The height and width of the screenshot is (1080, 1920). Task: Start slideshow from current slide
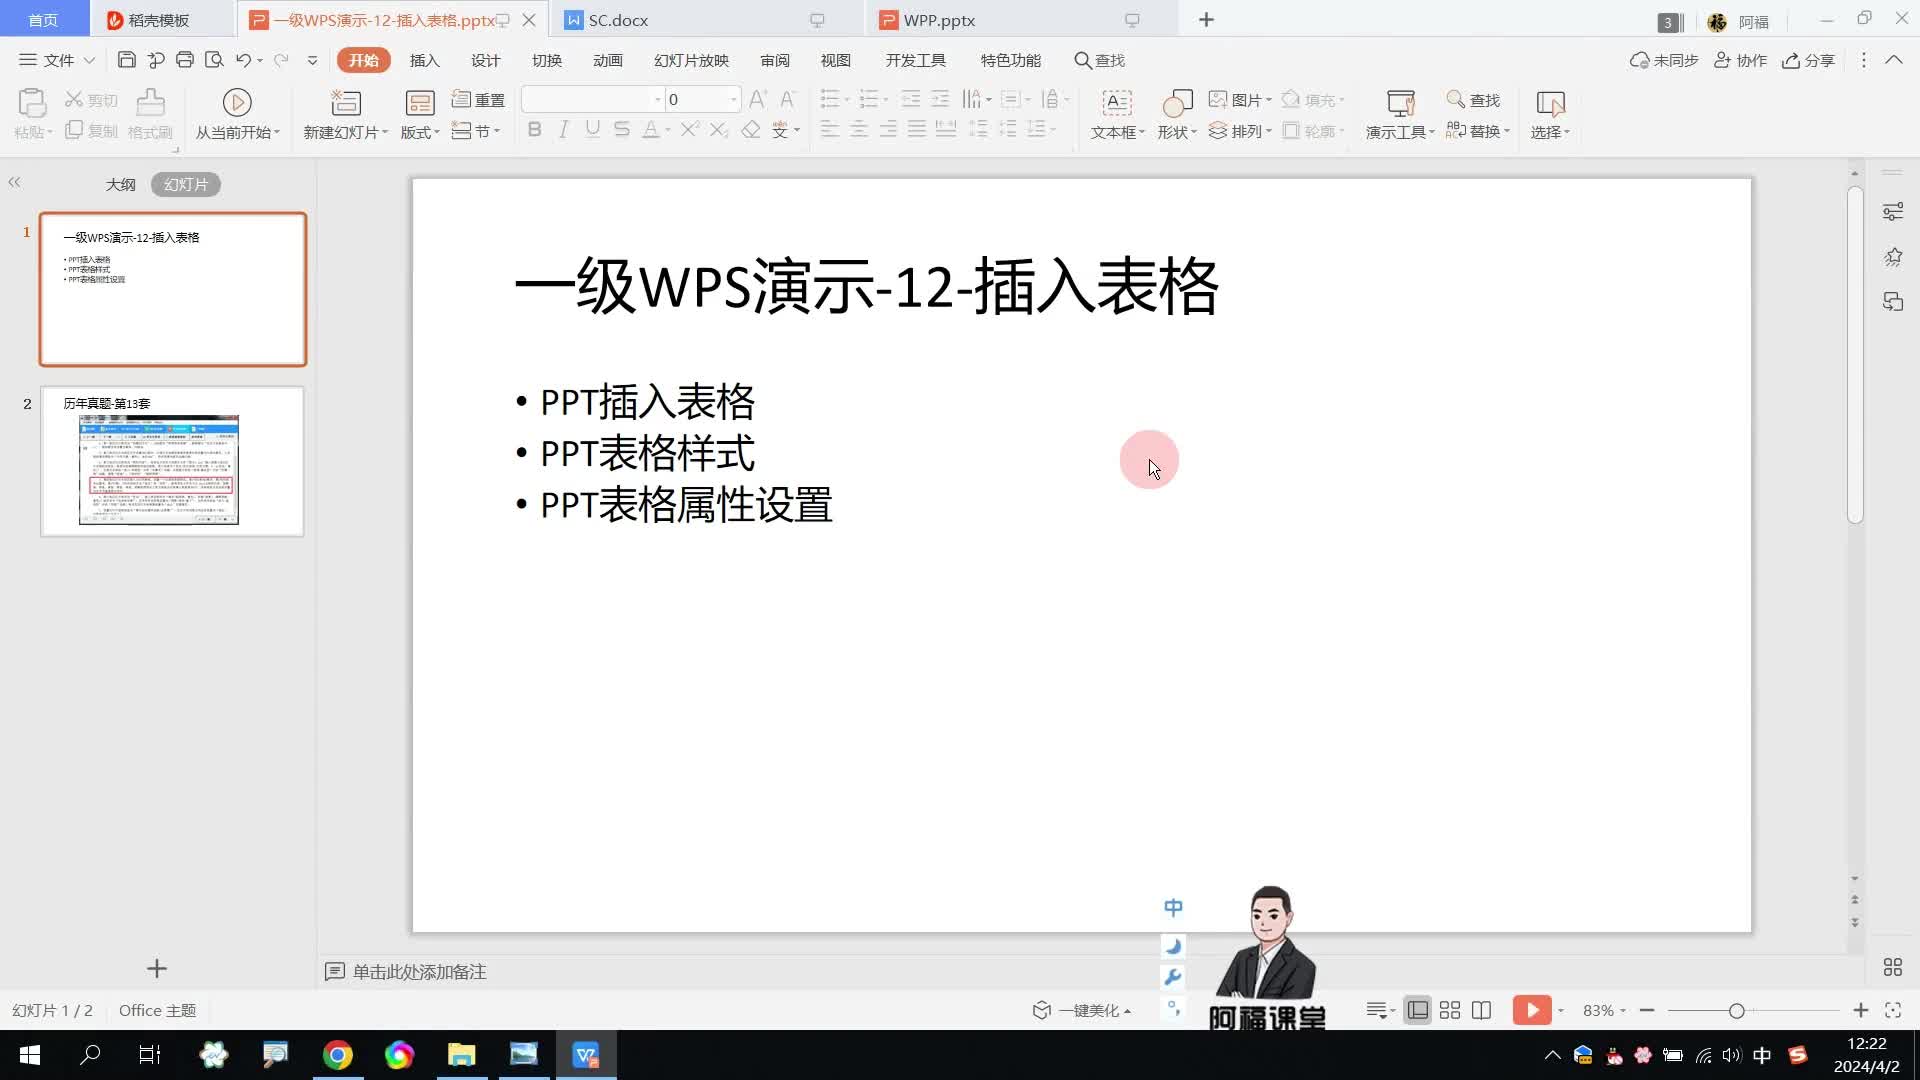(237, 103)
